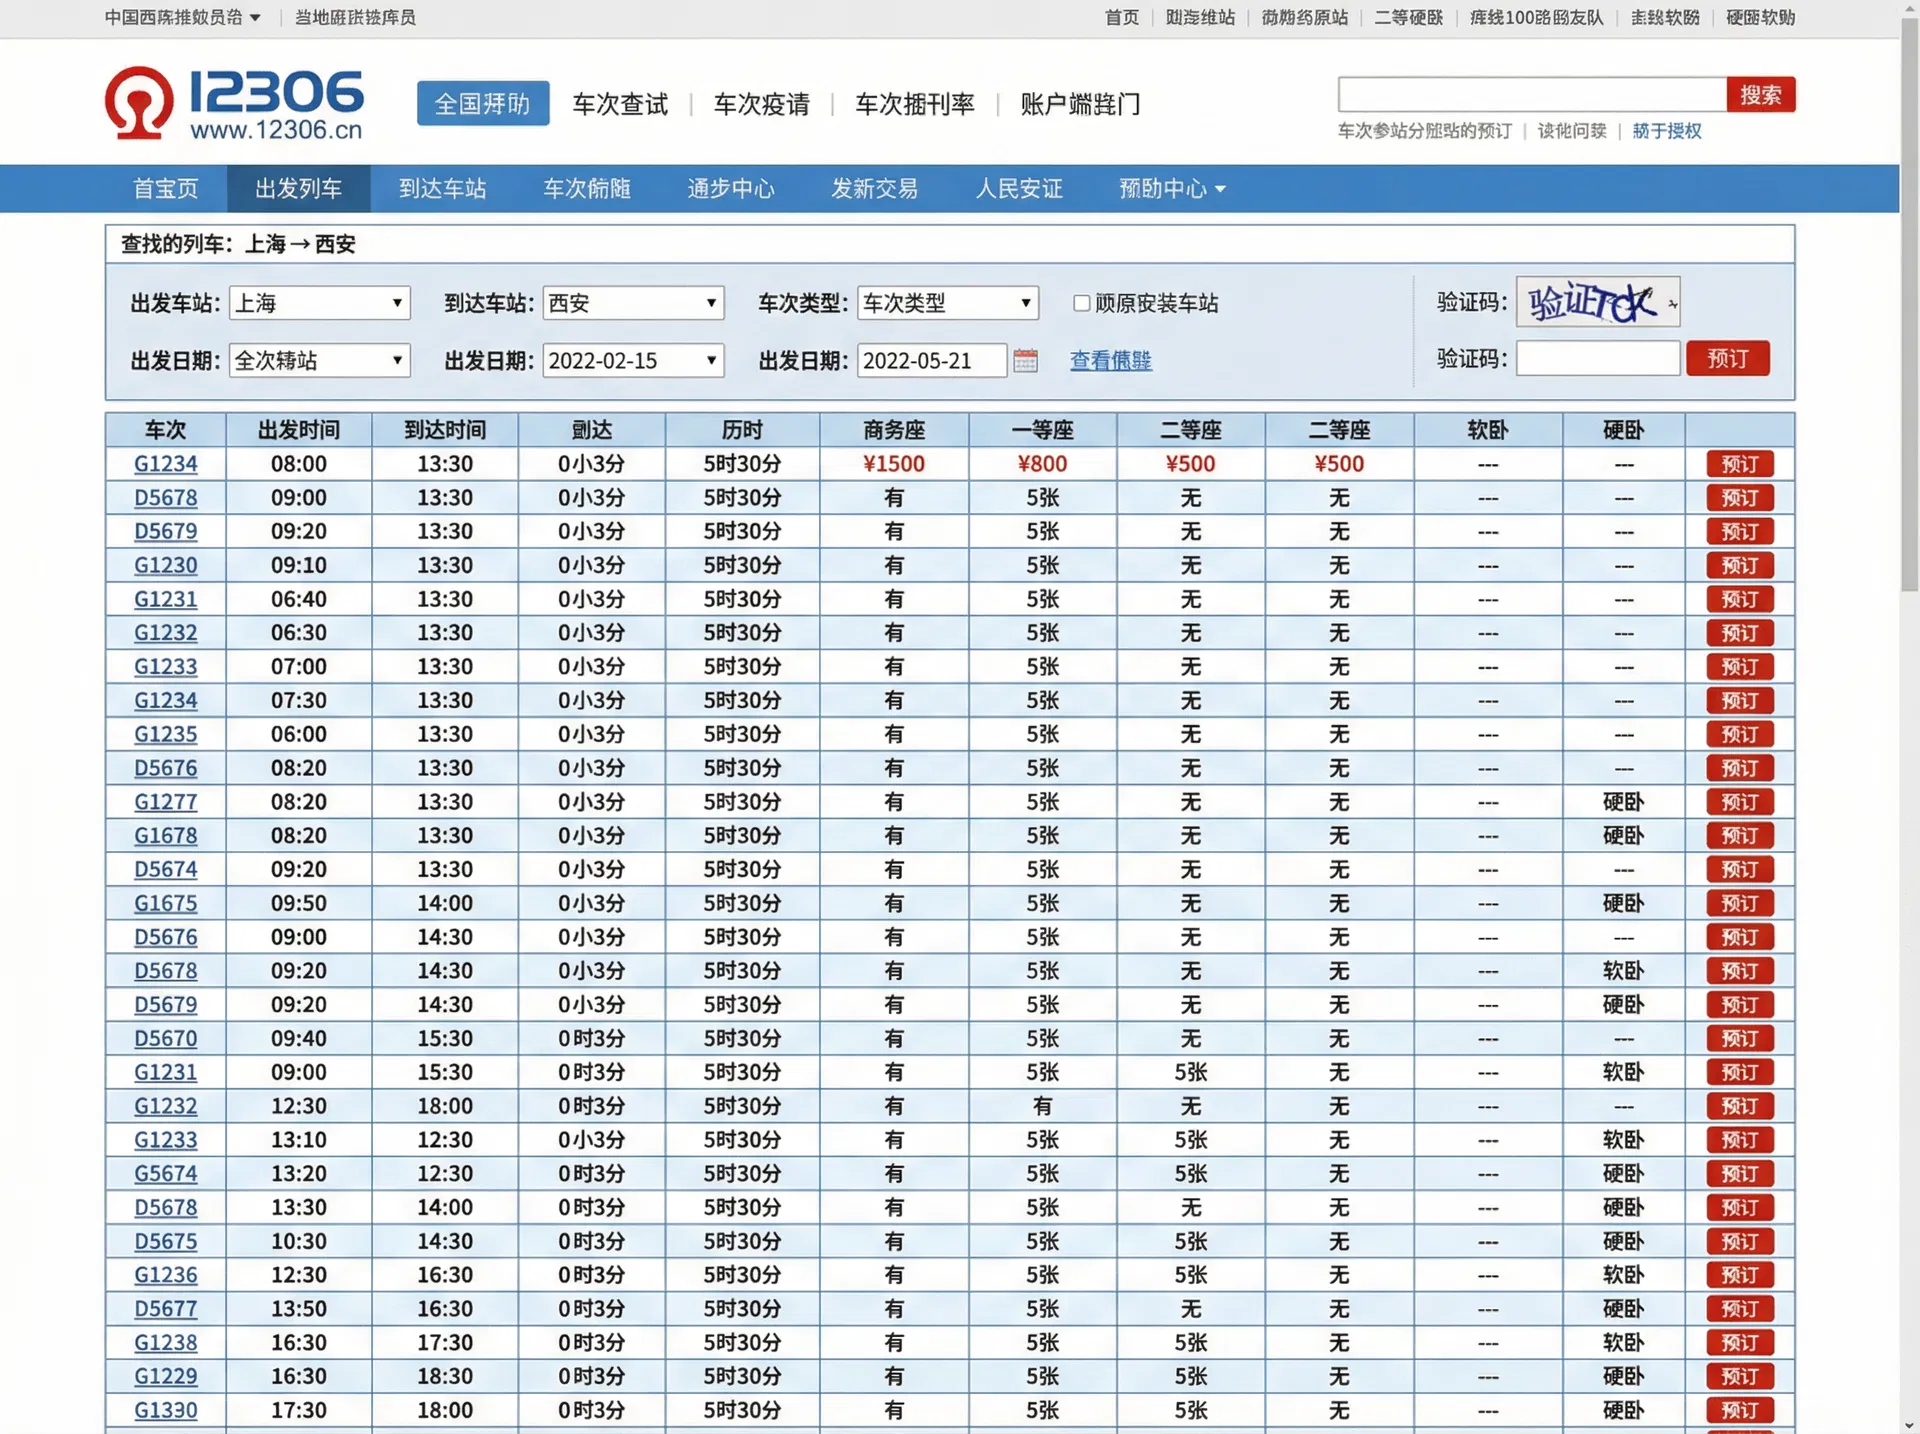1920x1434 pixels.
Task: Open train link D5678 departing 09:00
Action: [x=166, y=498]
